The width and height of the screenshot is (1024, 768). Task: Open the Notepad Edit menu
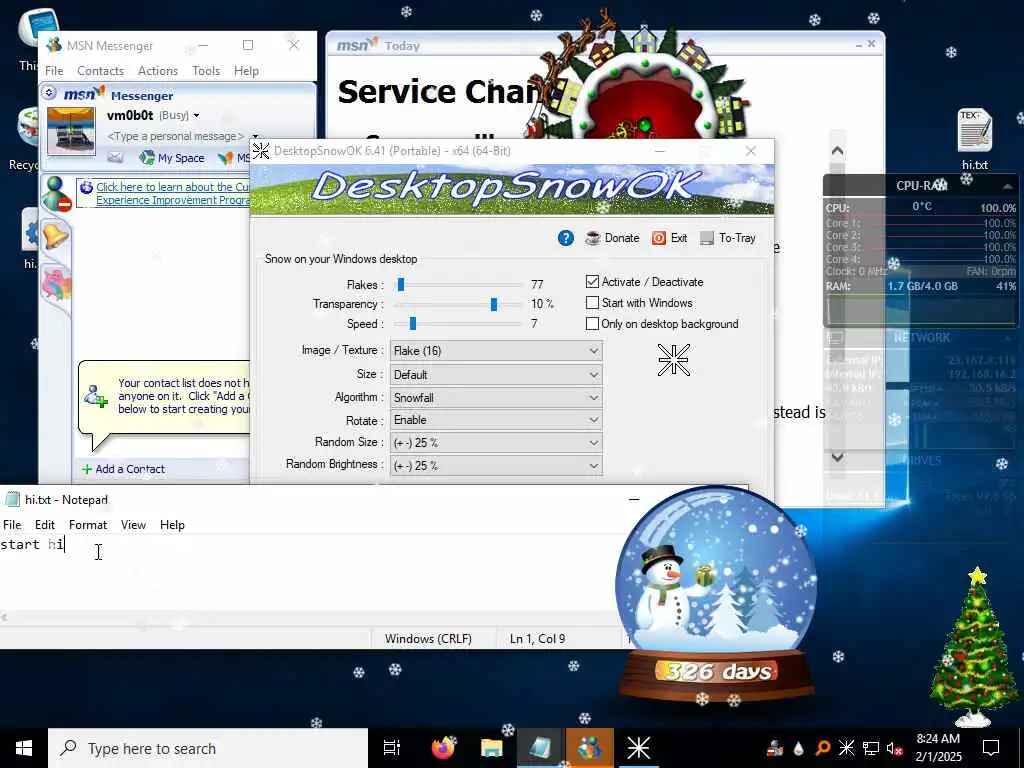pos(44,525)
